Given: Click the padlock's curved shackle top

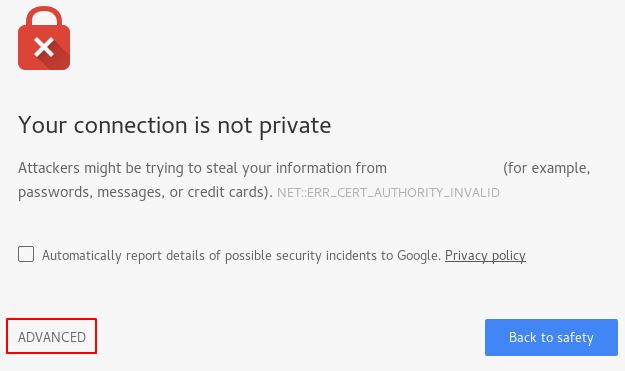Looking at the screenshot, I should click(x=44, y=17).
